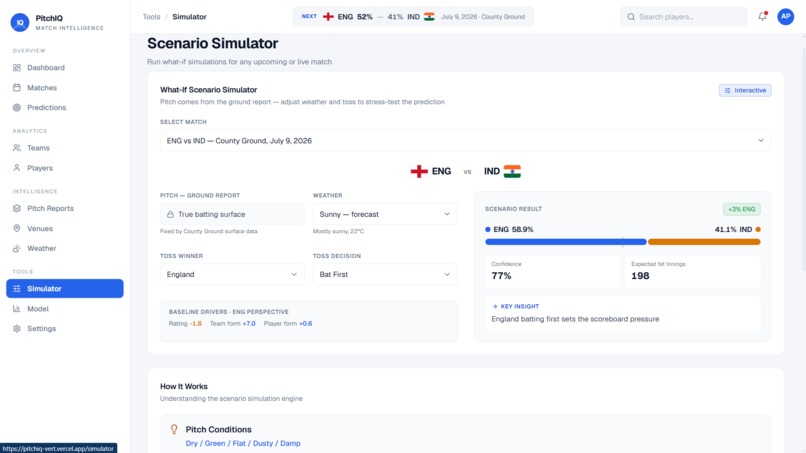806x453 pixels.
Task: Click 'Fixed by County Ground surface data' note
Action: click(x=209, y=231)
